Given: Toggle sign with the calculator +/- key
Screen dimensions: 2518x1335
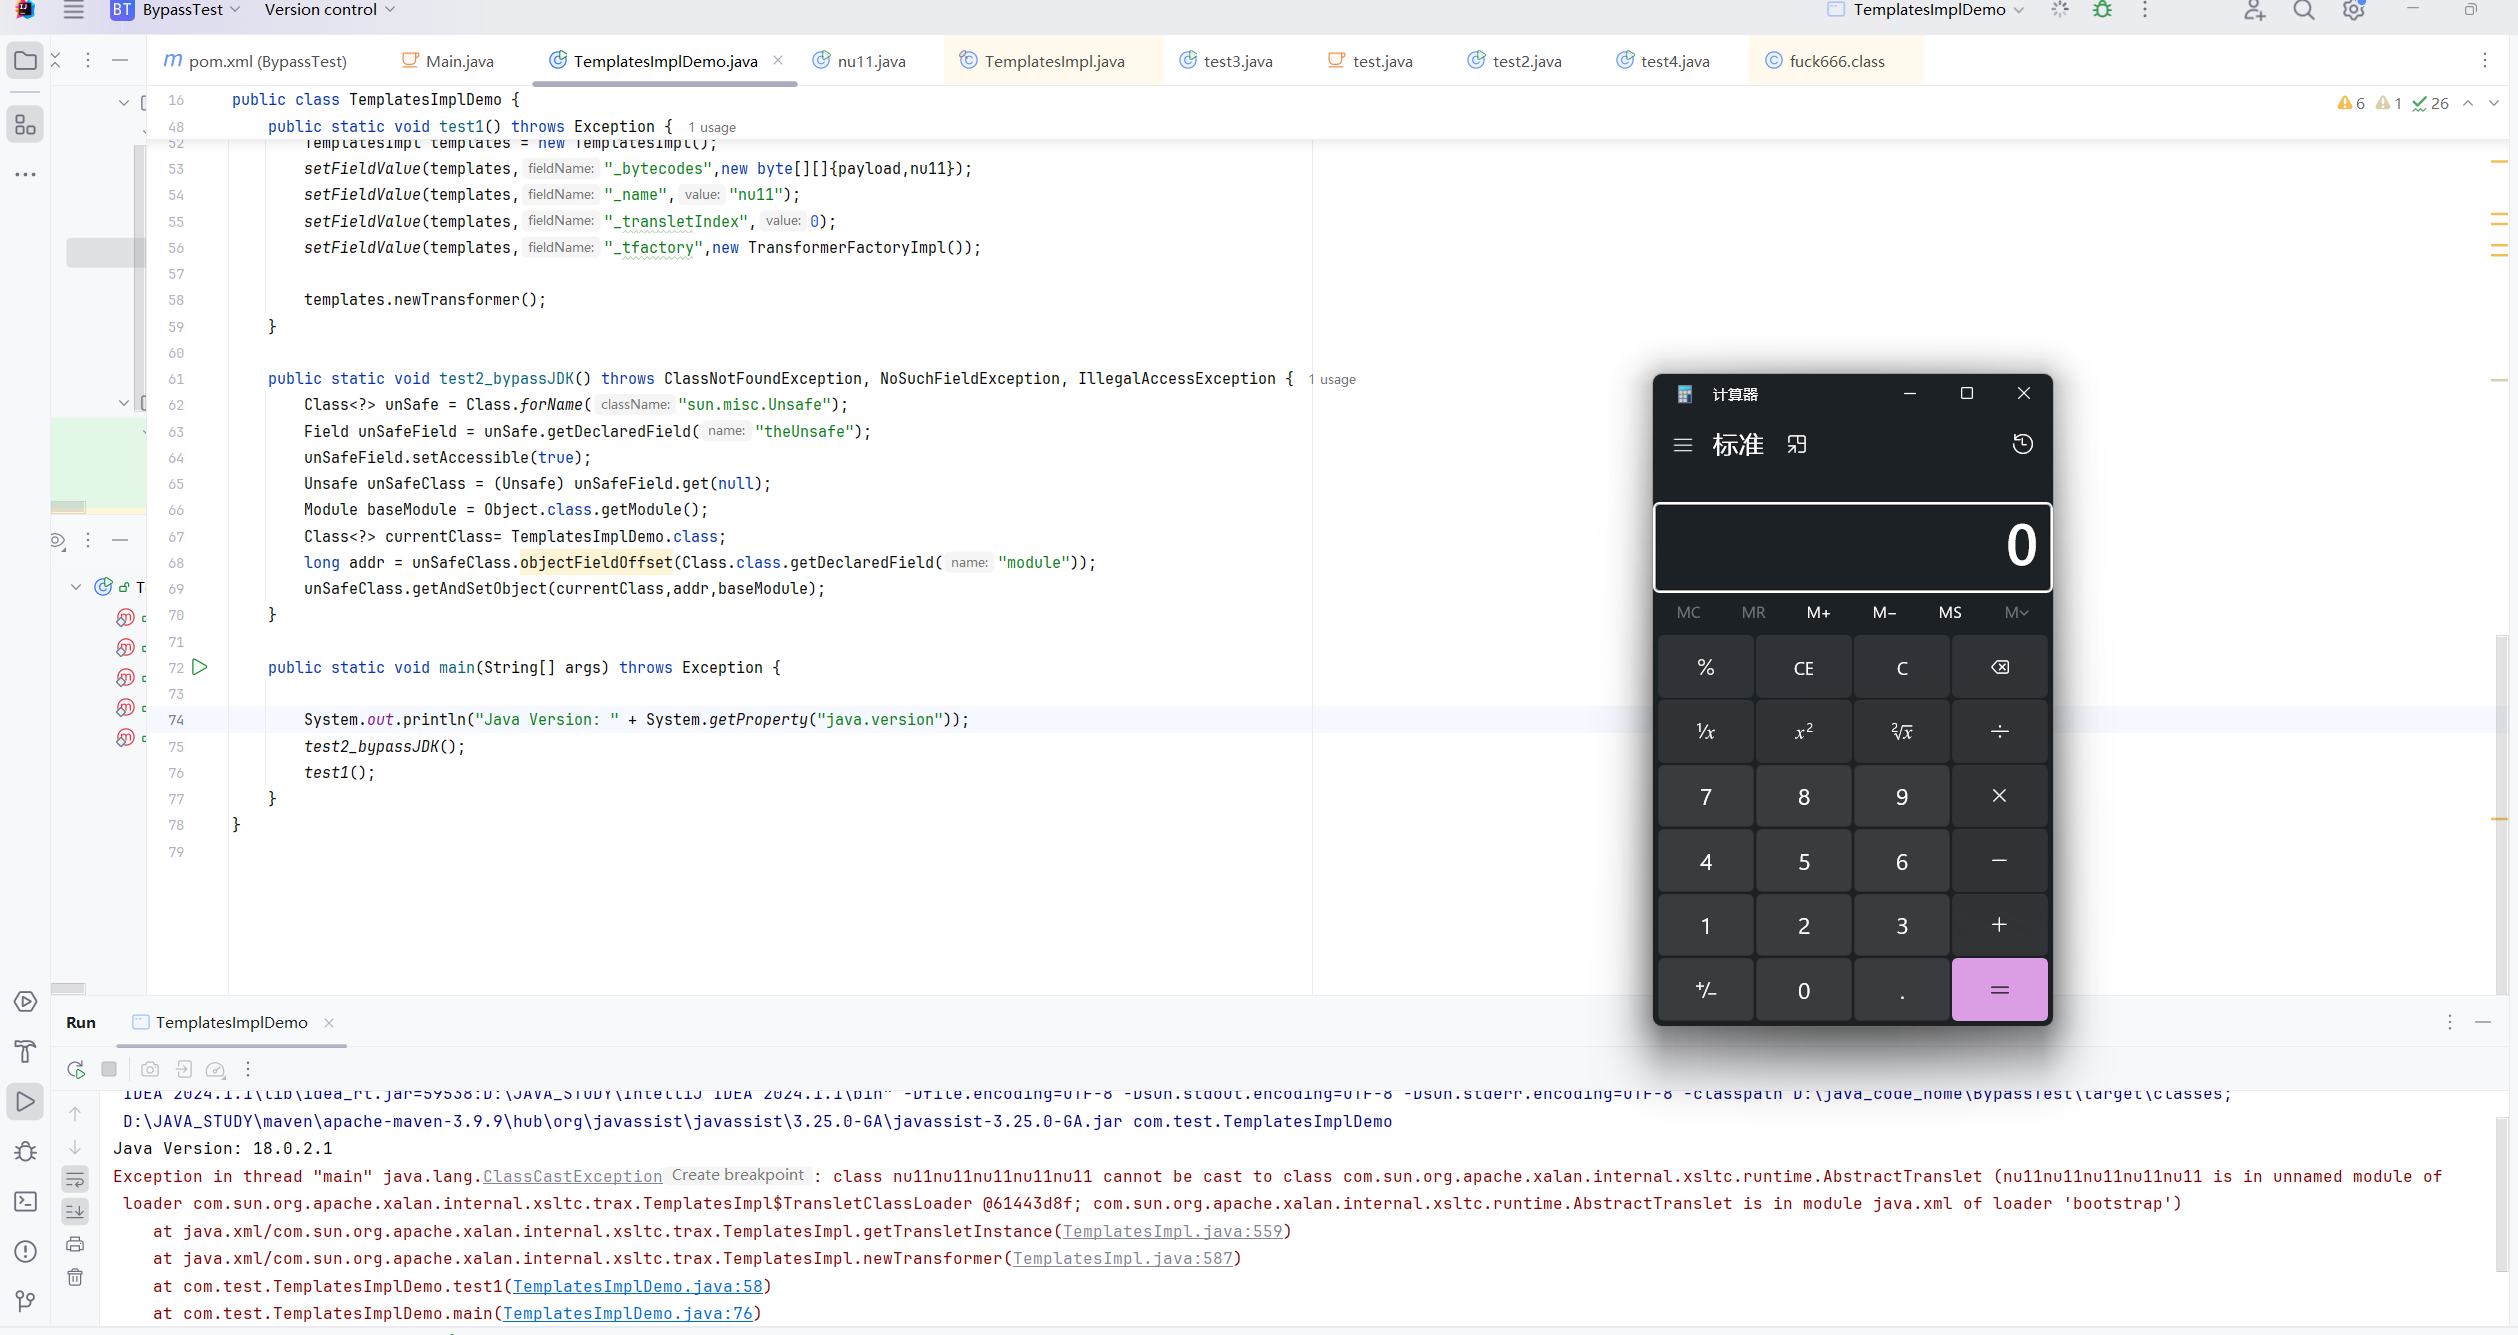Looking at the screenshot, I should pyautogui.click(x=1706, y=990).
